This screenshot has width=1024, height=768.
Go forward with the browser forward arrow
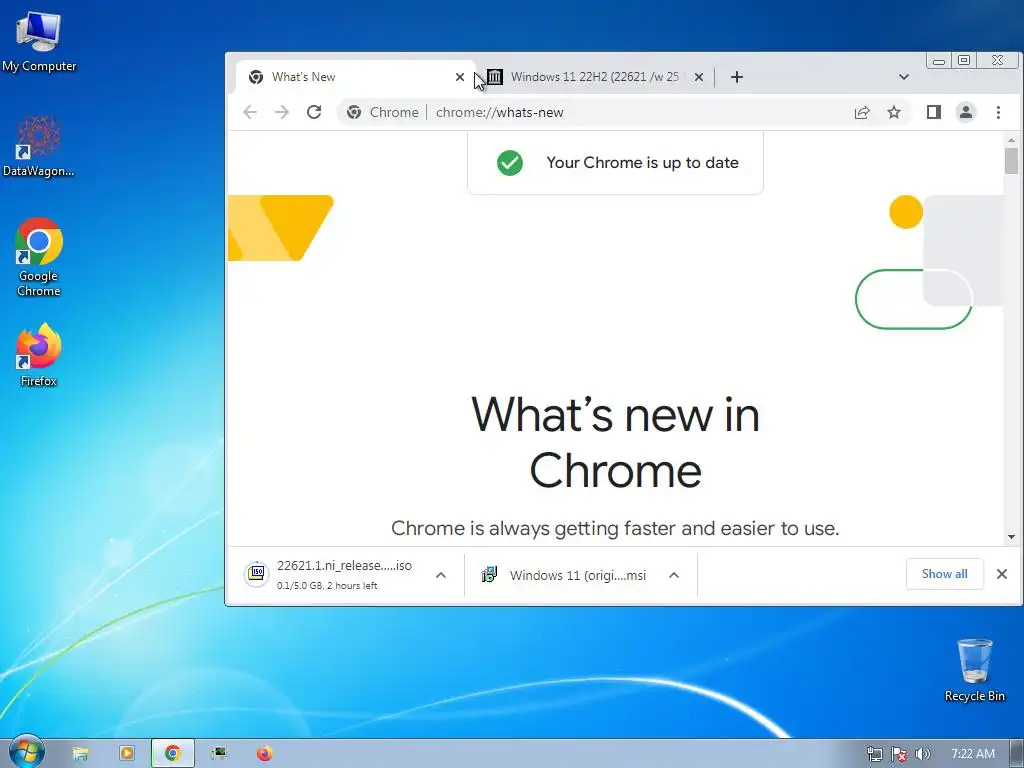tap(282, 112)
